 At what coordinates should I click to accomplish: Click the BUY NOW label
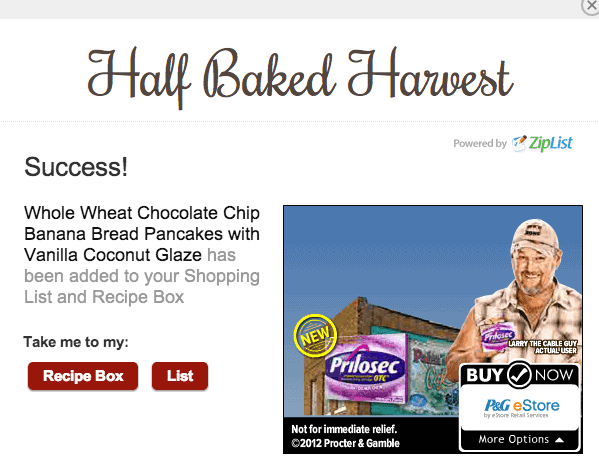click(520, 375)
